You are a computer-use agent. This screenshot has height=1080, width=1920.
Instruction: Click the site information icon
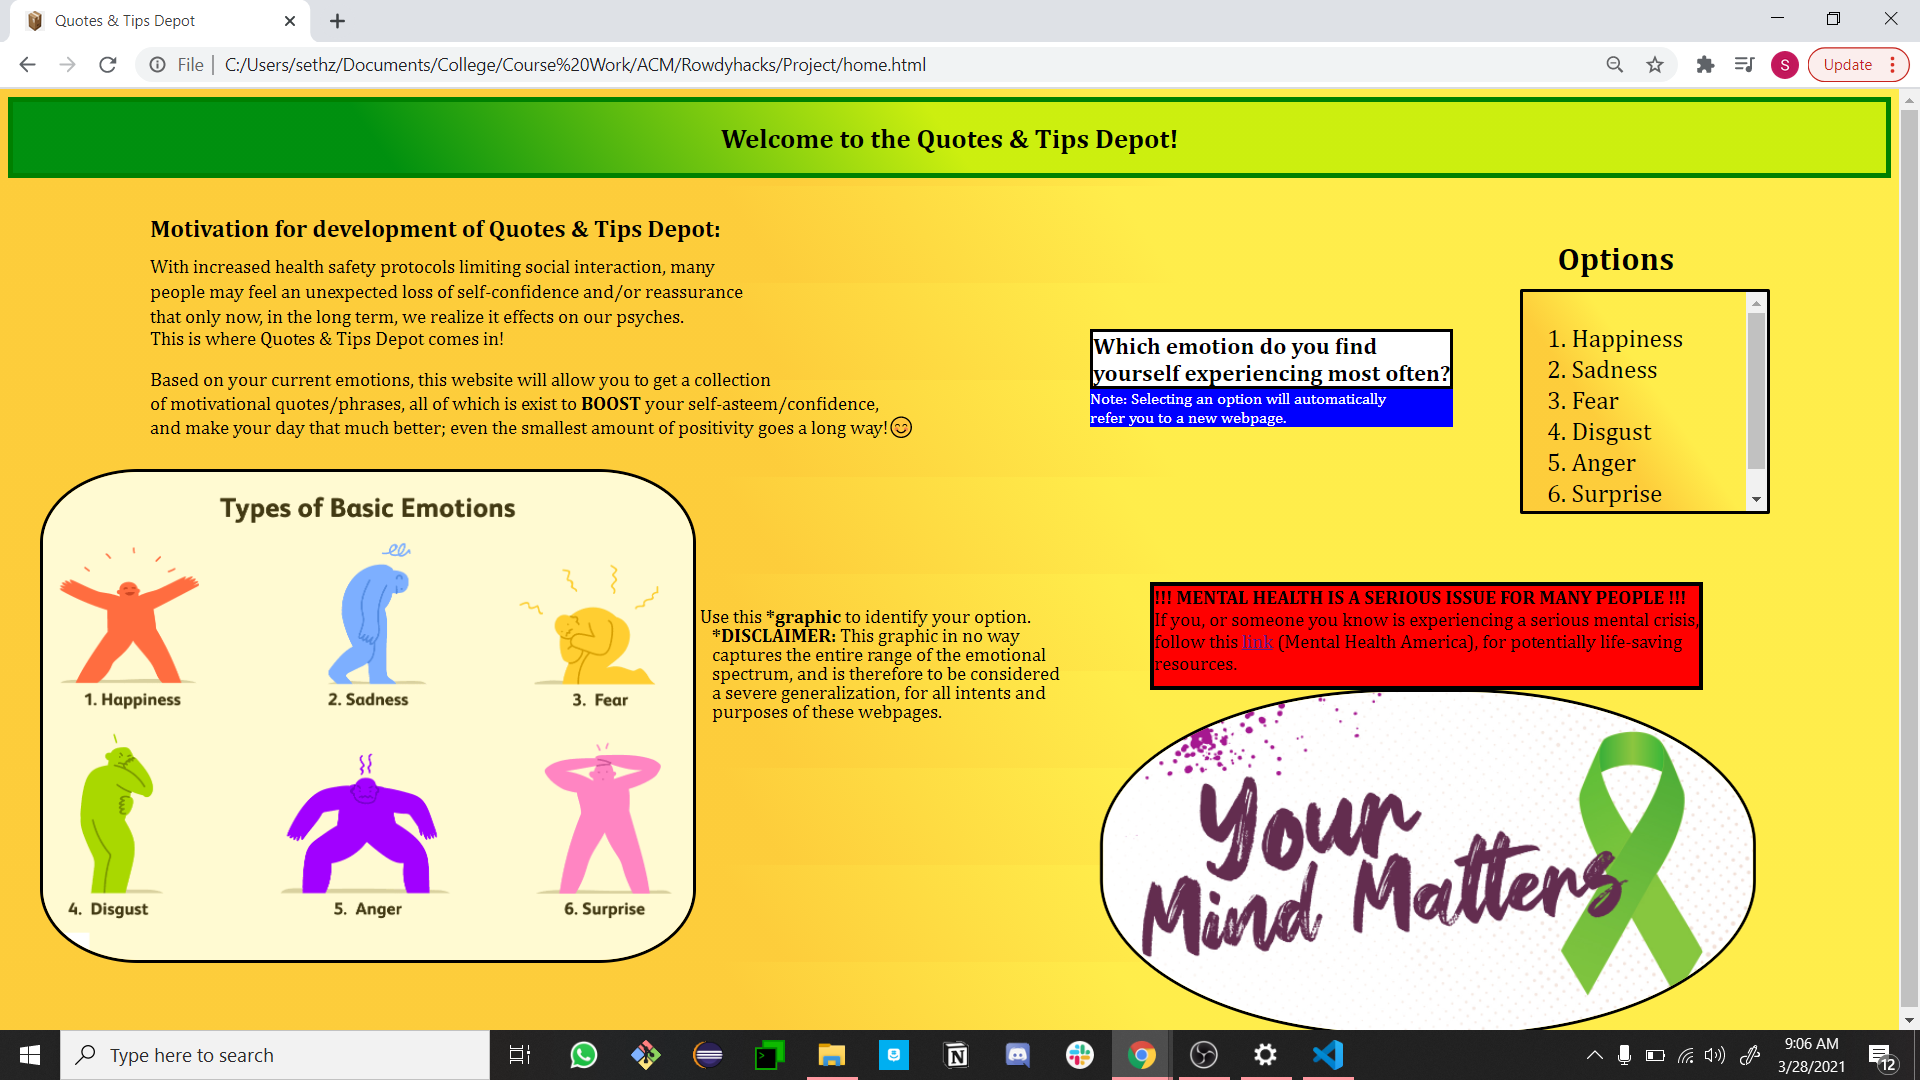[x=157, y=65]
